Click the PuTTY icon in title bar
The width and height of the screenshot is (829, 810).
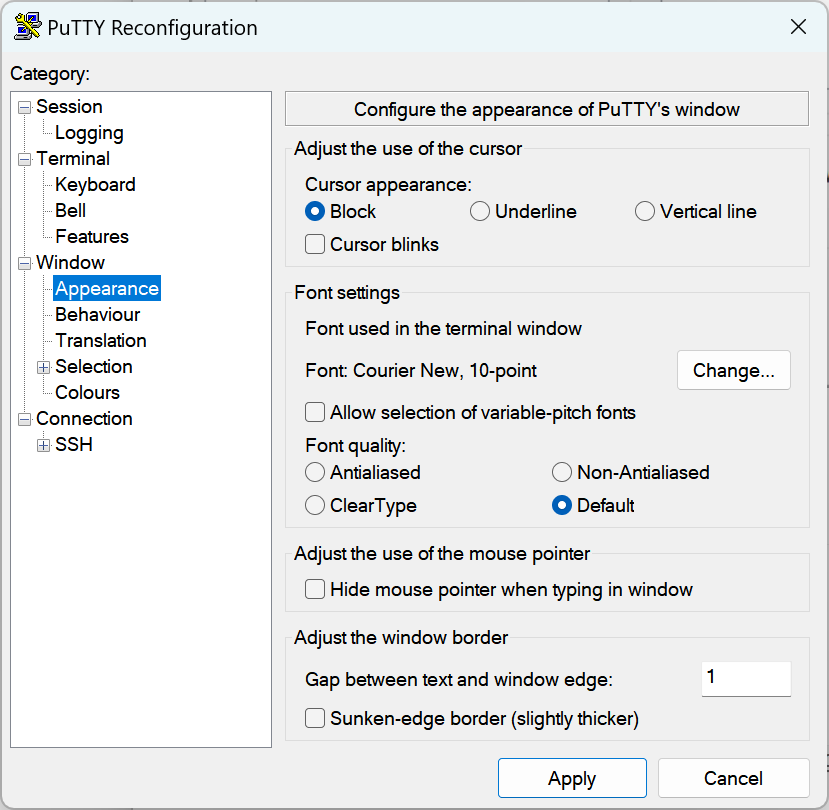pyautogui.click(x=27, y=27)
